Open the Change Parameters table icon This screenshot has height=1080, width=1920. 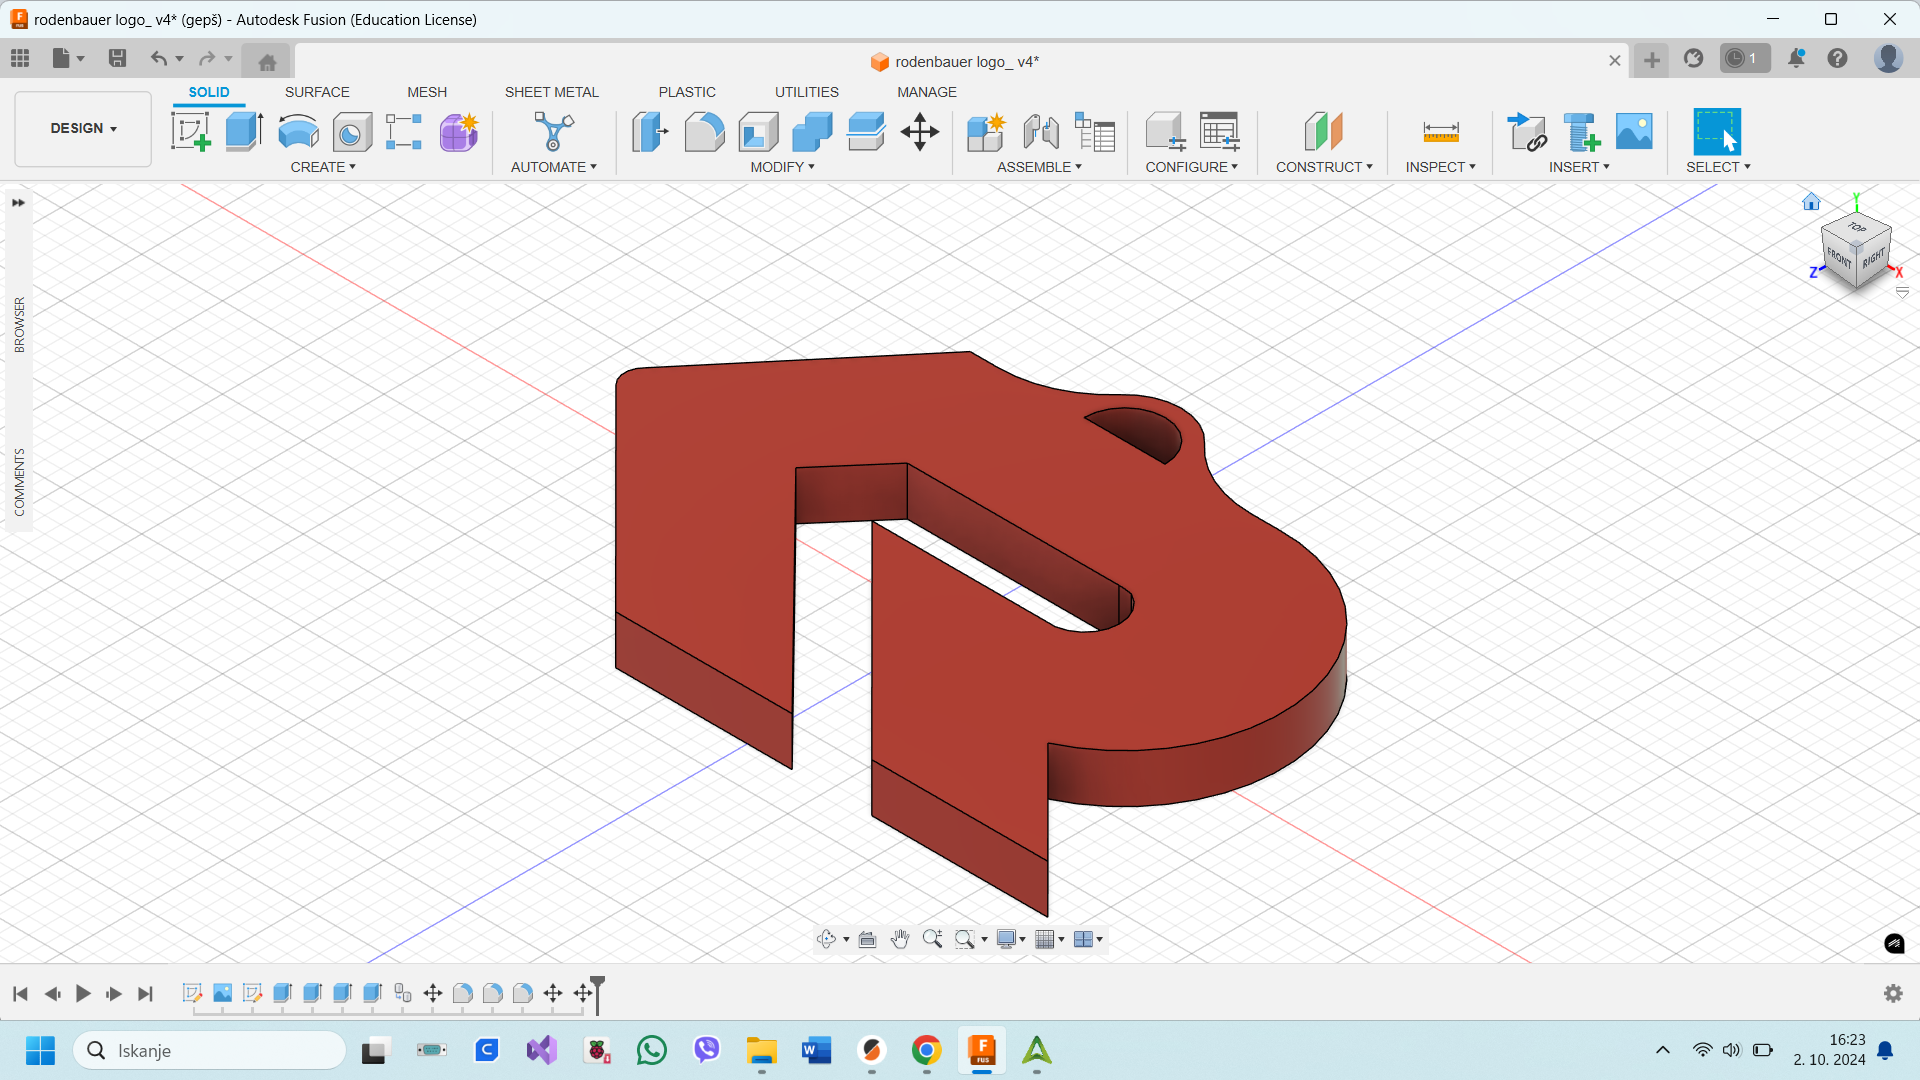(x=1219, y=131)
